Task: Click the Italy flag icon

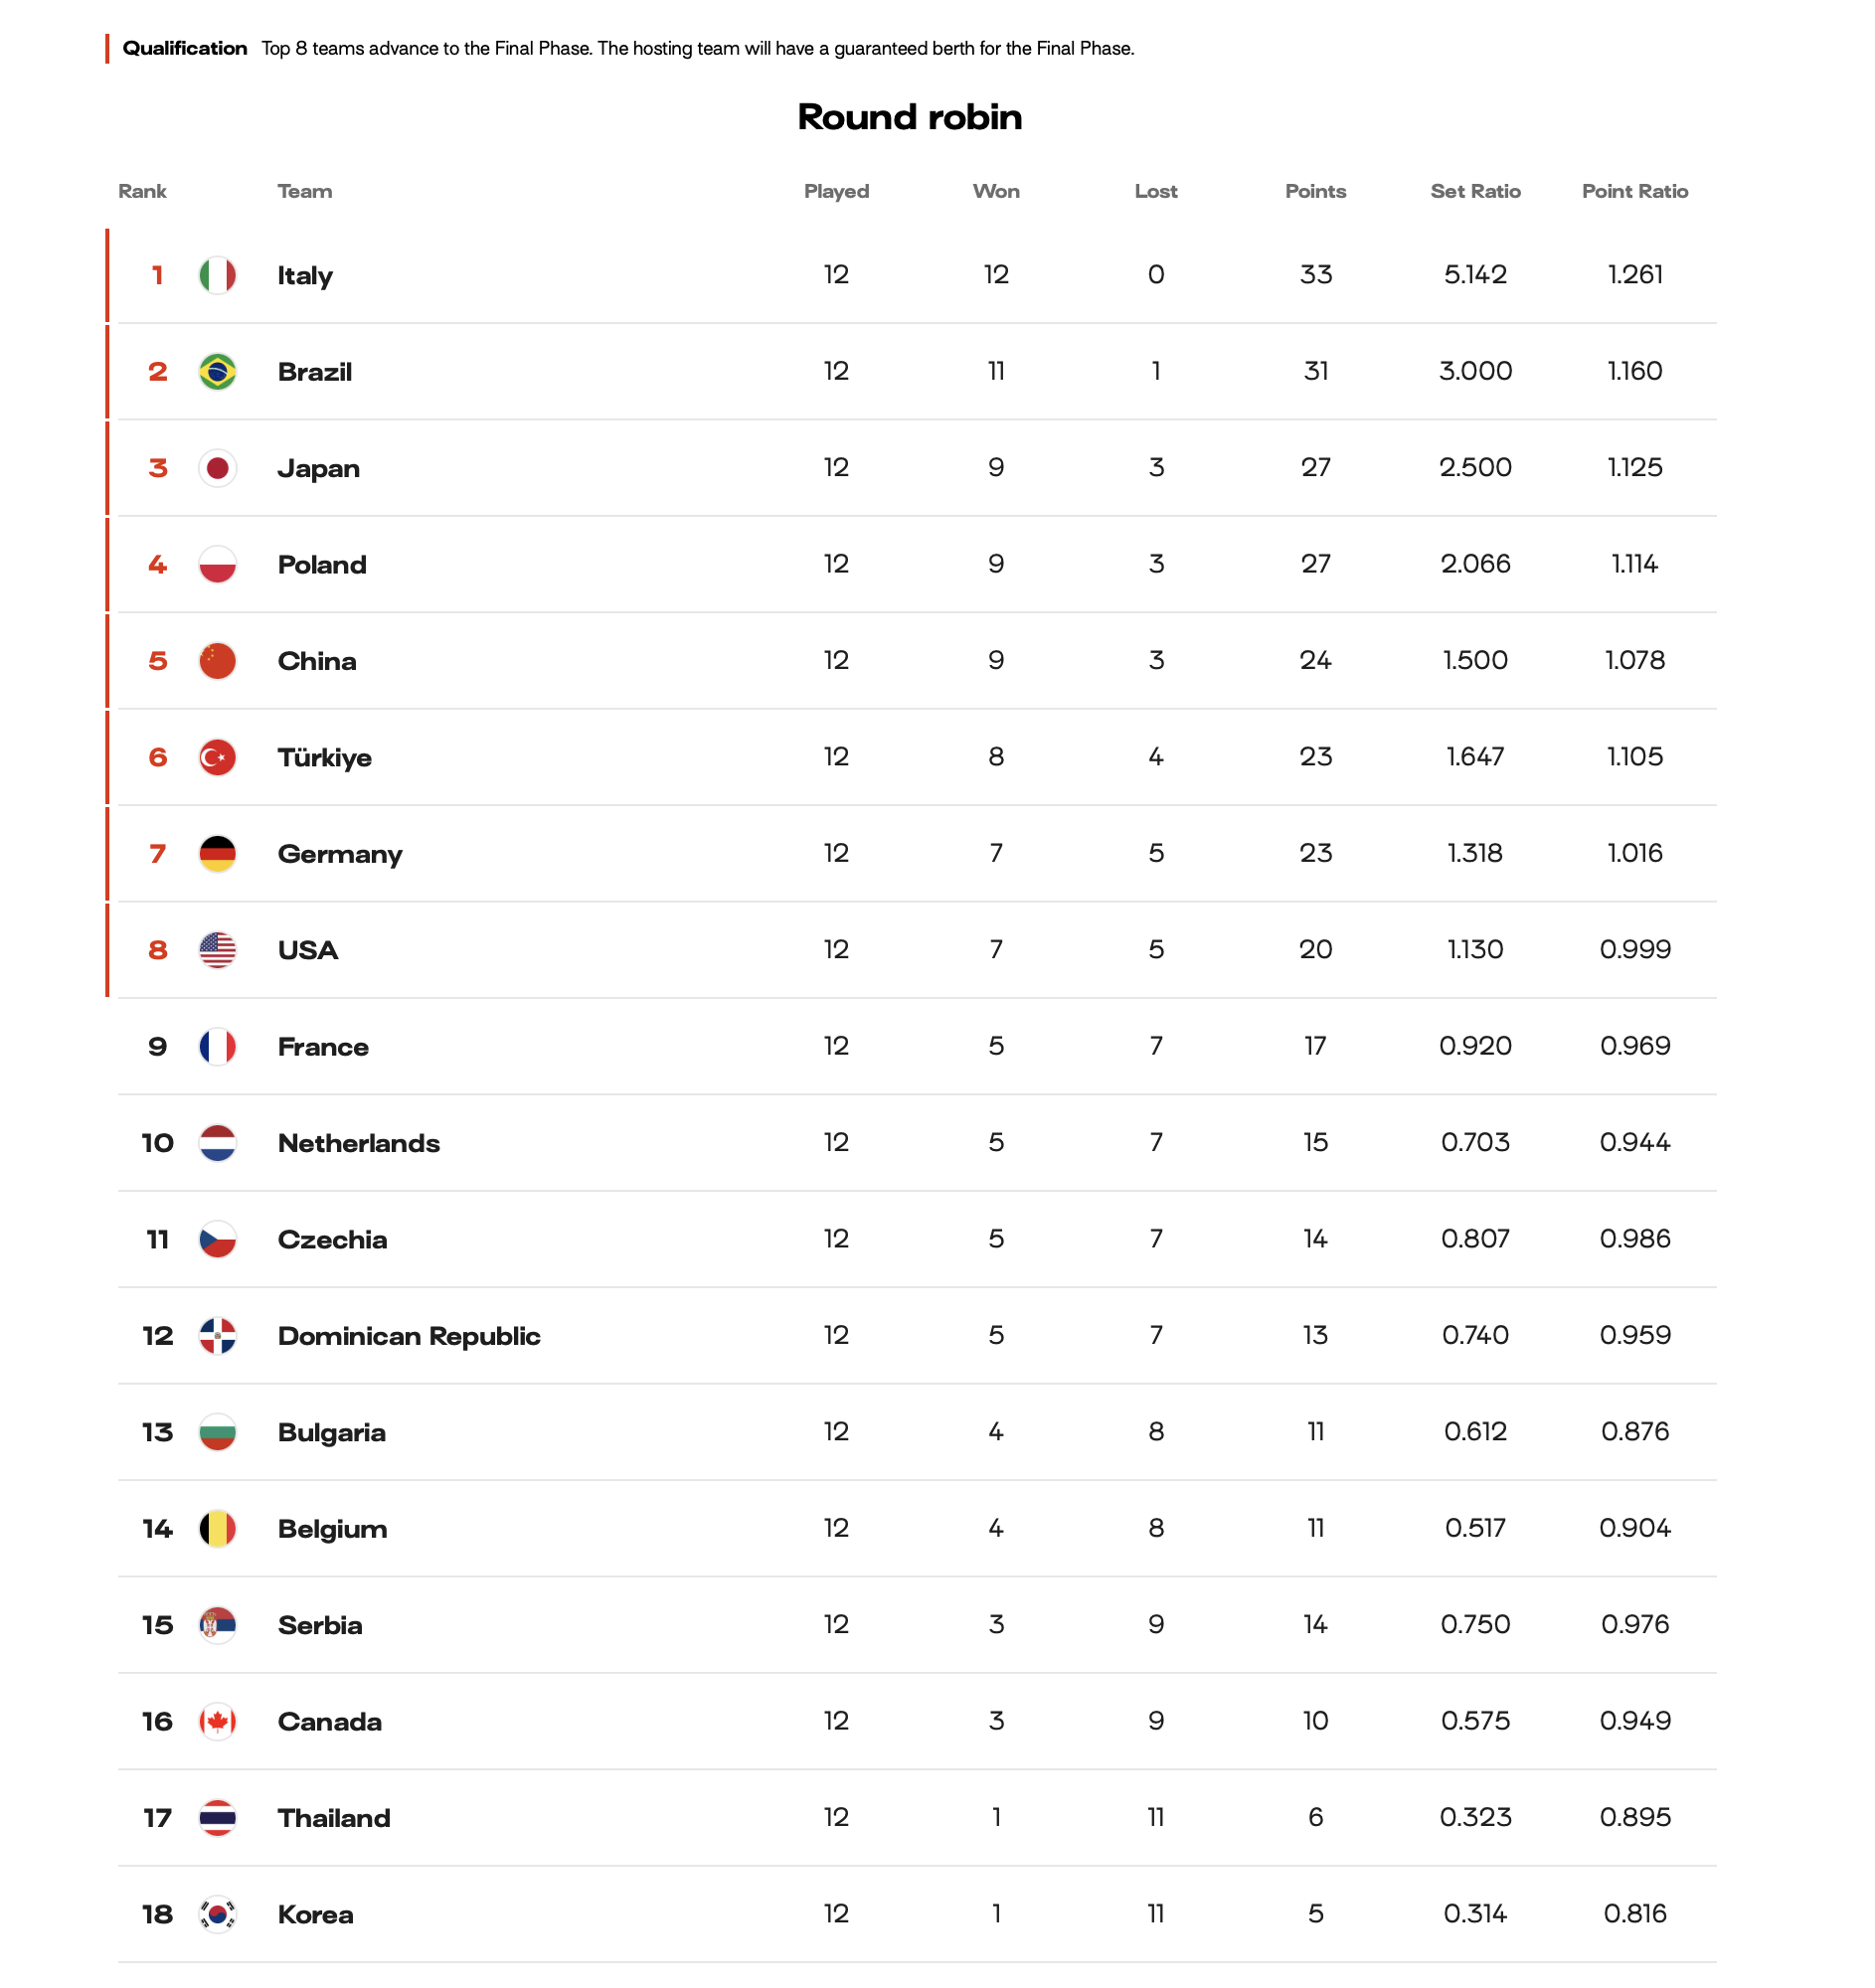Action: tap(217, 275)
